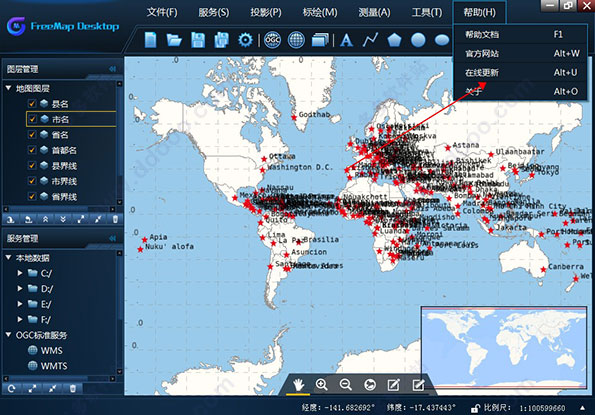Choose 在线更新 from the help menu
Image resolution: width=595 pixels, height=415 pixels.
click(520, 72)
